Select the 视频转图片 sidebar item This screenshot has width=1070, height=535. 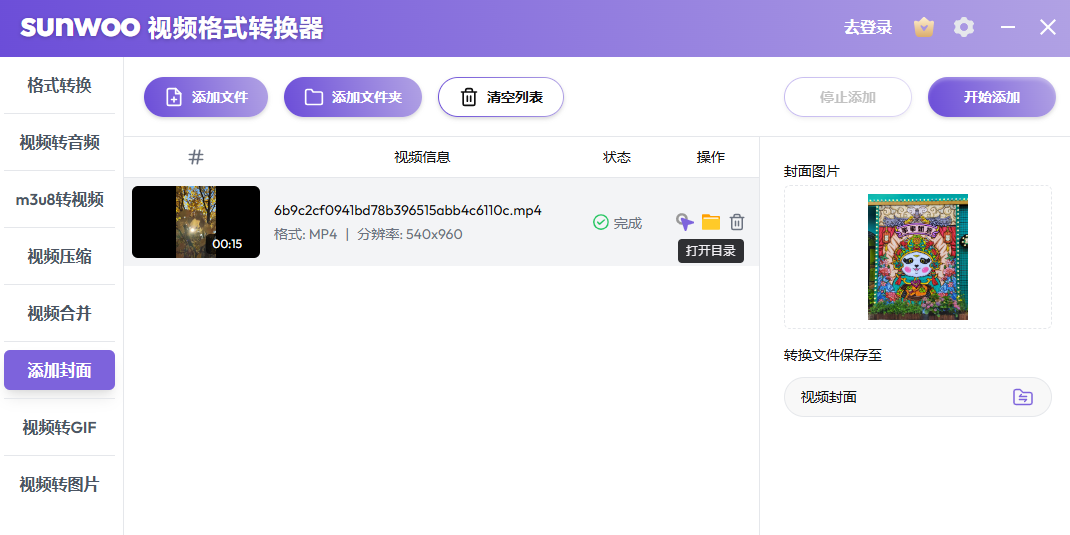(59, 484)
